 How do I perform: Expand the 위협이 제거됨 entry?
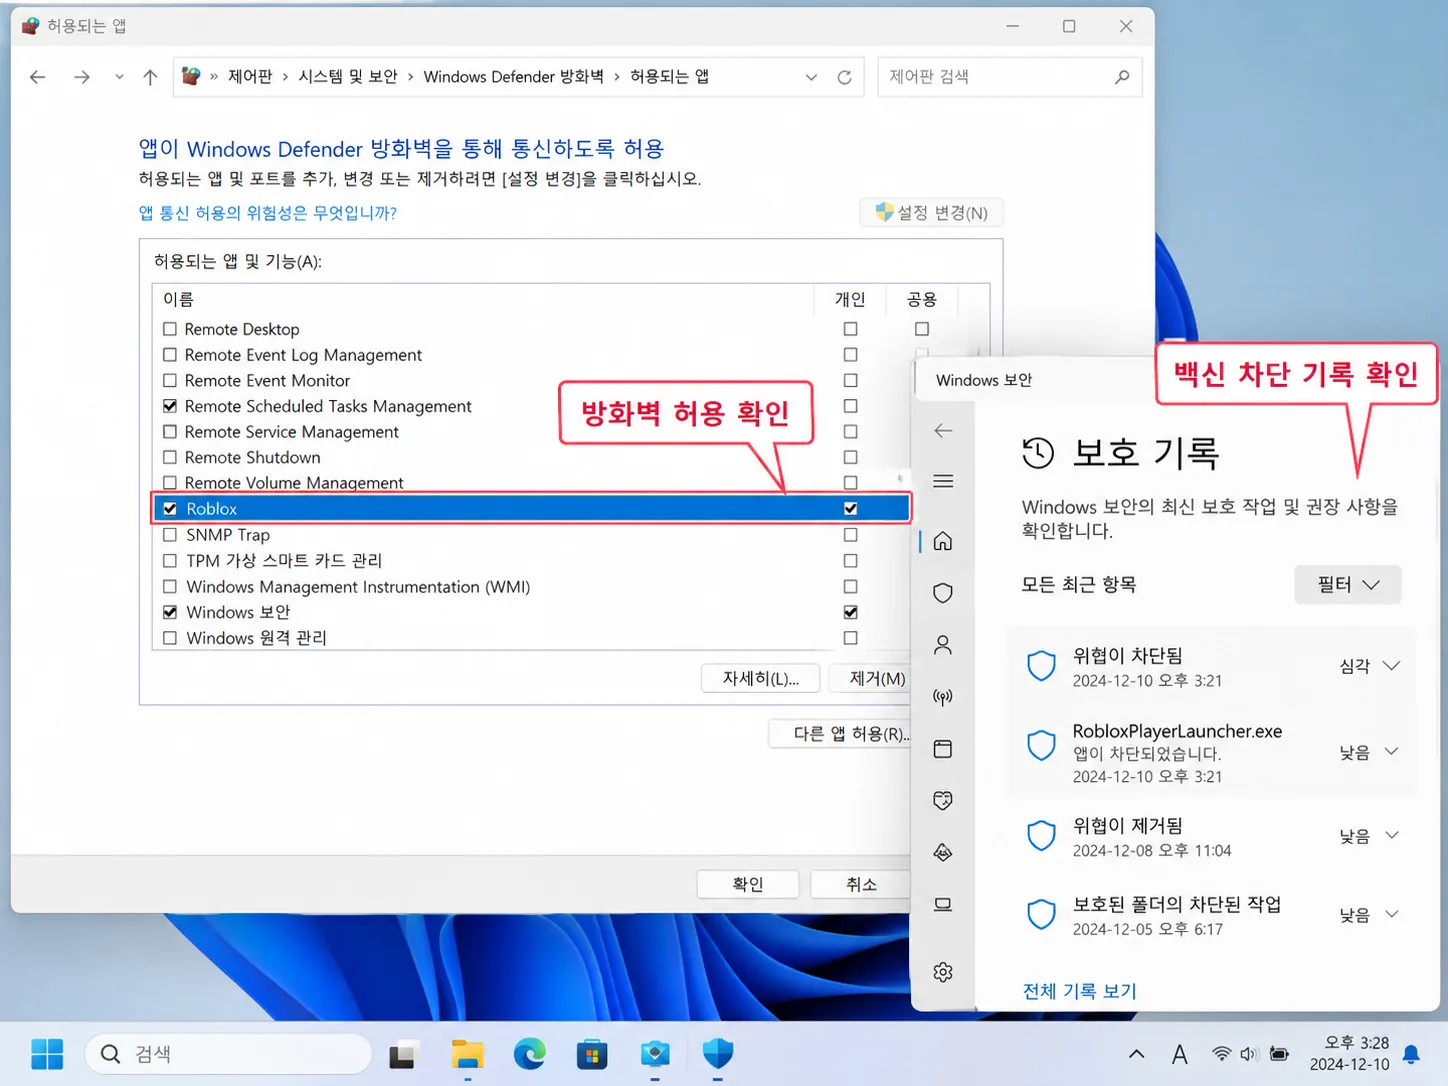[1392, 836]
